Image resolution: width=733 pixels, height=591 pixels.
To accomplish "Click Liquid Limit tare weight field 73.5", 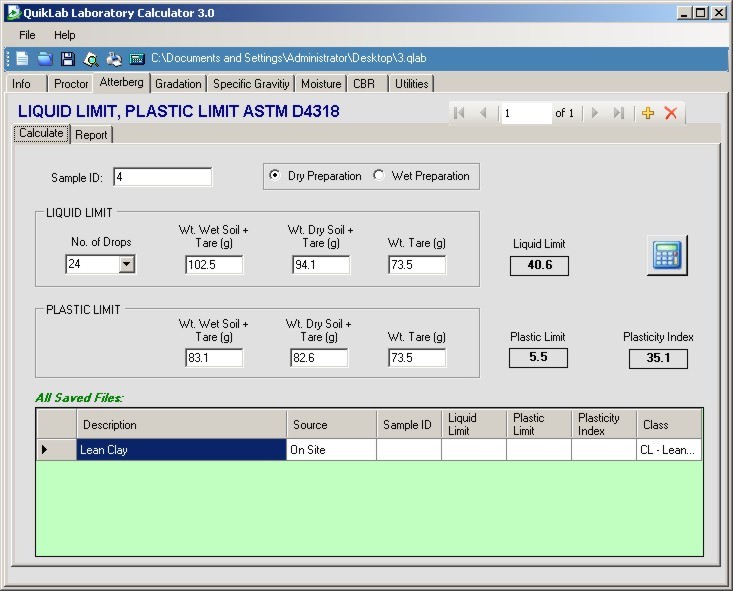I will click(x=417, y=265).
